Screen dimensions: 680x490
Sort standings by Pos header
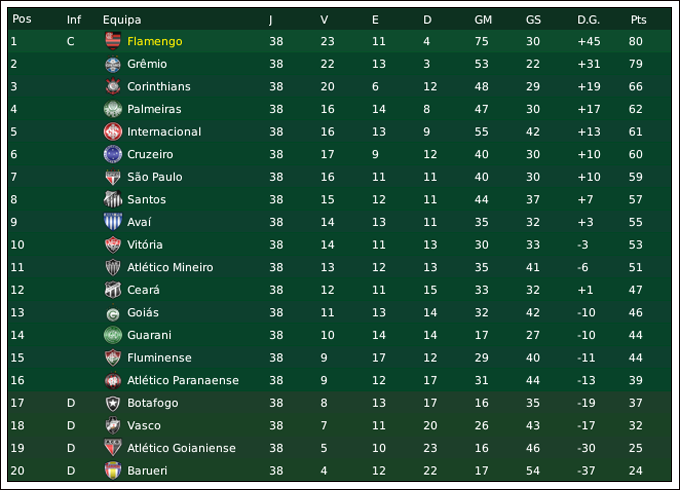pos(22,19)
